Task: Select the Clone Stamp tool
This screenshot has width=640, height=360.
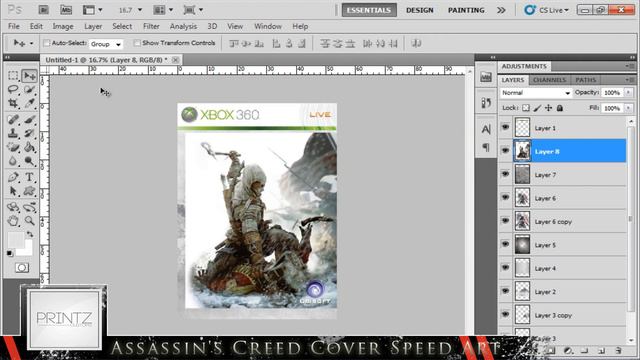Action: (13, 133)
